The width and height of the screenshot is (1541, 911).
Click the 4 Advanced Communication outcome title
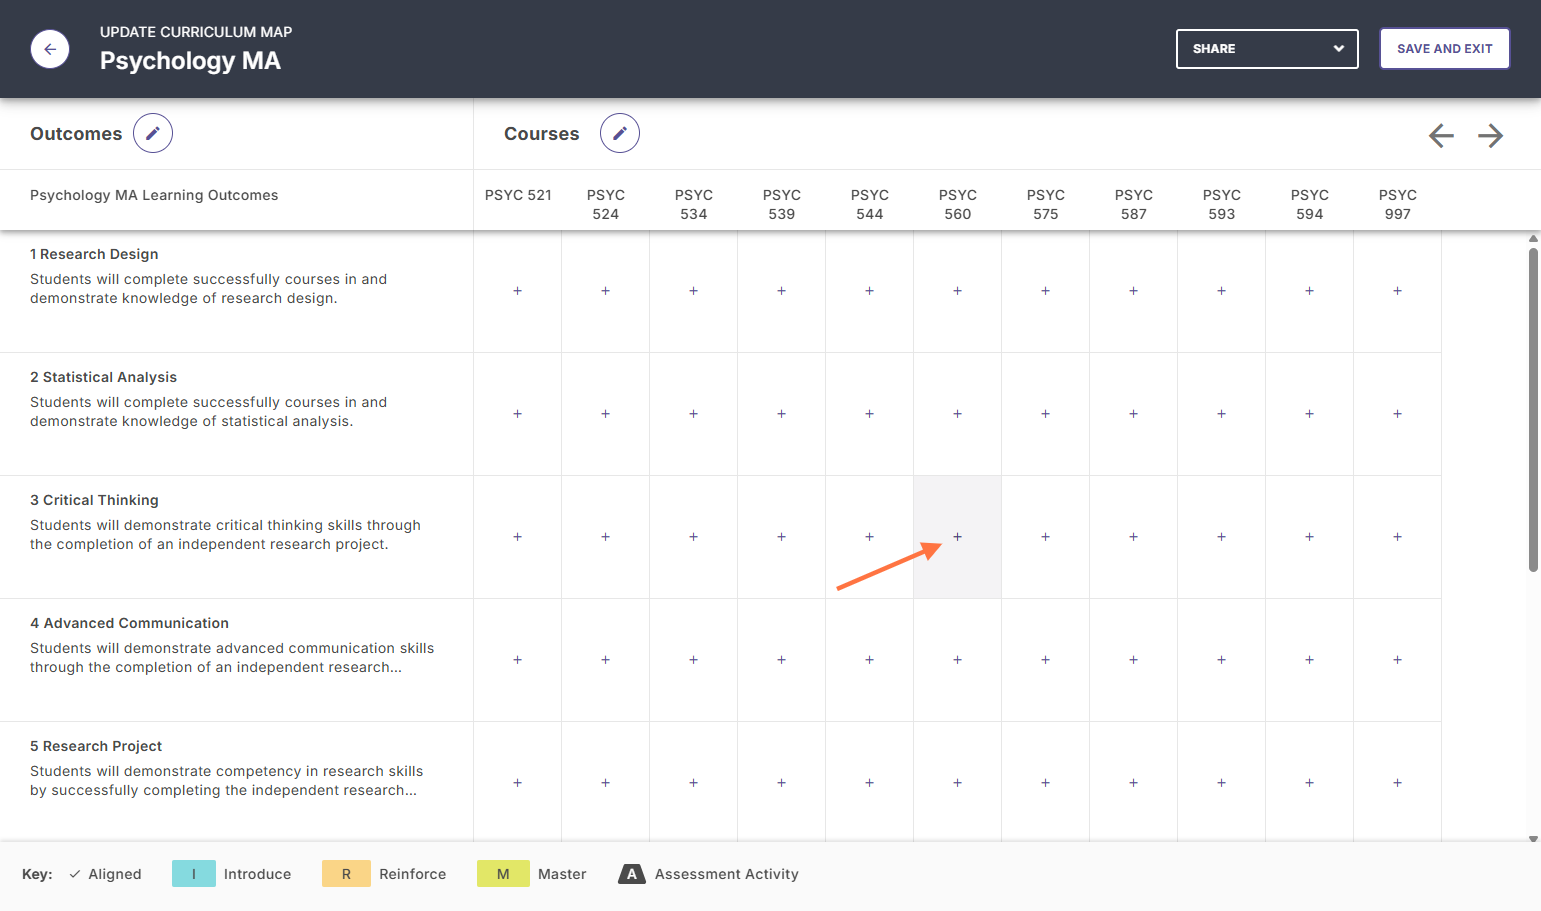(x=129, y=623)
